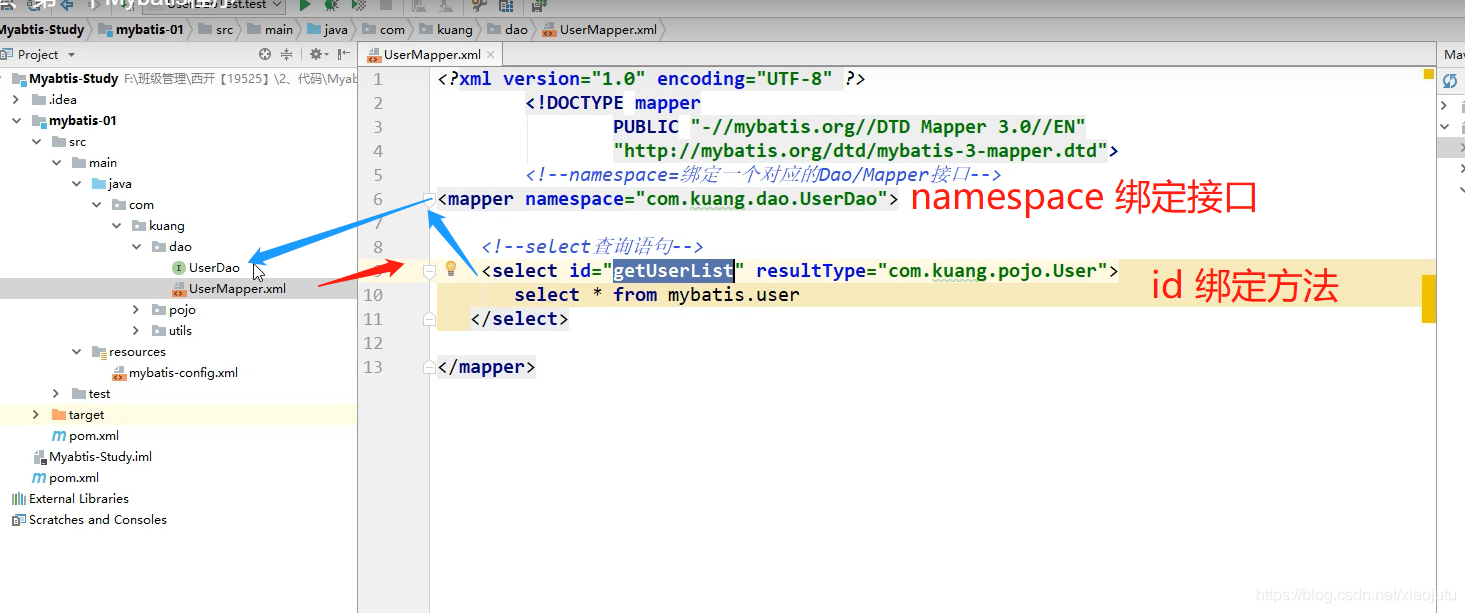Click the Myabtis-Study breadcrumb

pos(42,29)
